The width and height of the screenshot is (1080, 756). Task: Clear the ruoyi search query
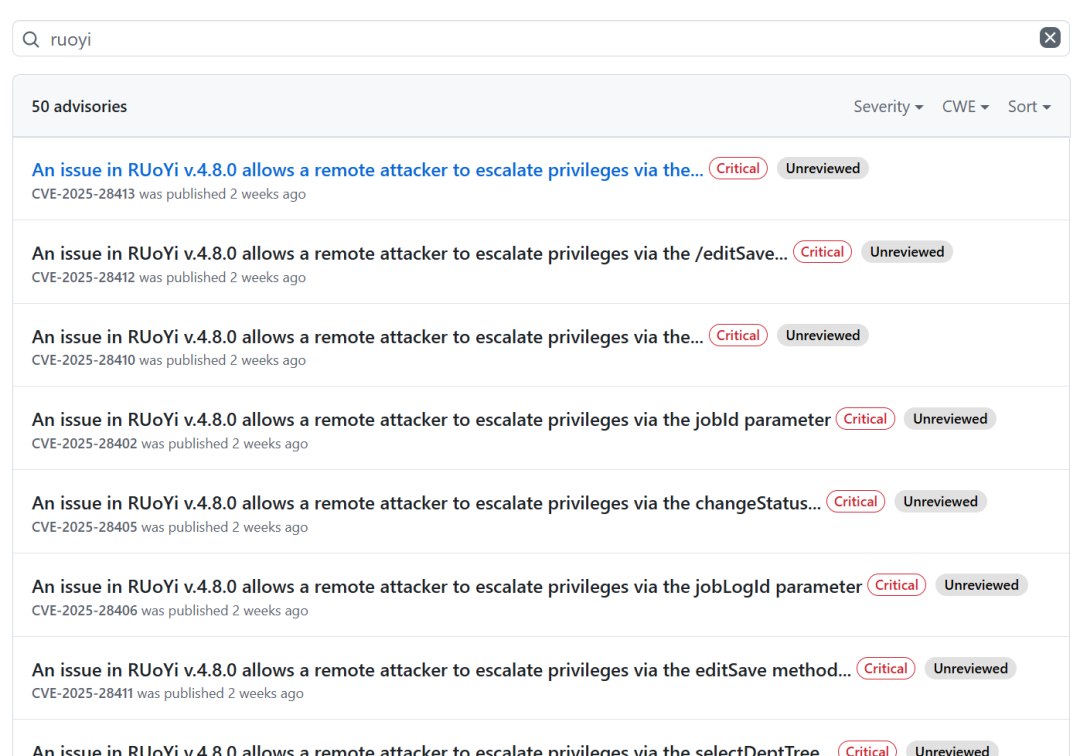1050,37
